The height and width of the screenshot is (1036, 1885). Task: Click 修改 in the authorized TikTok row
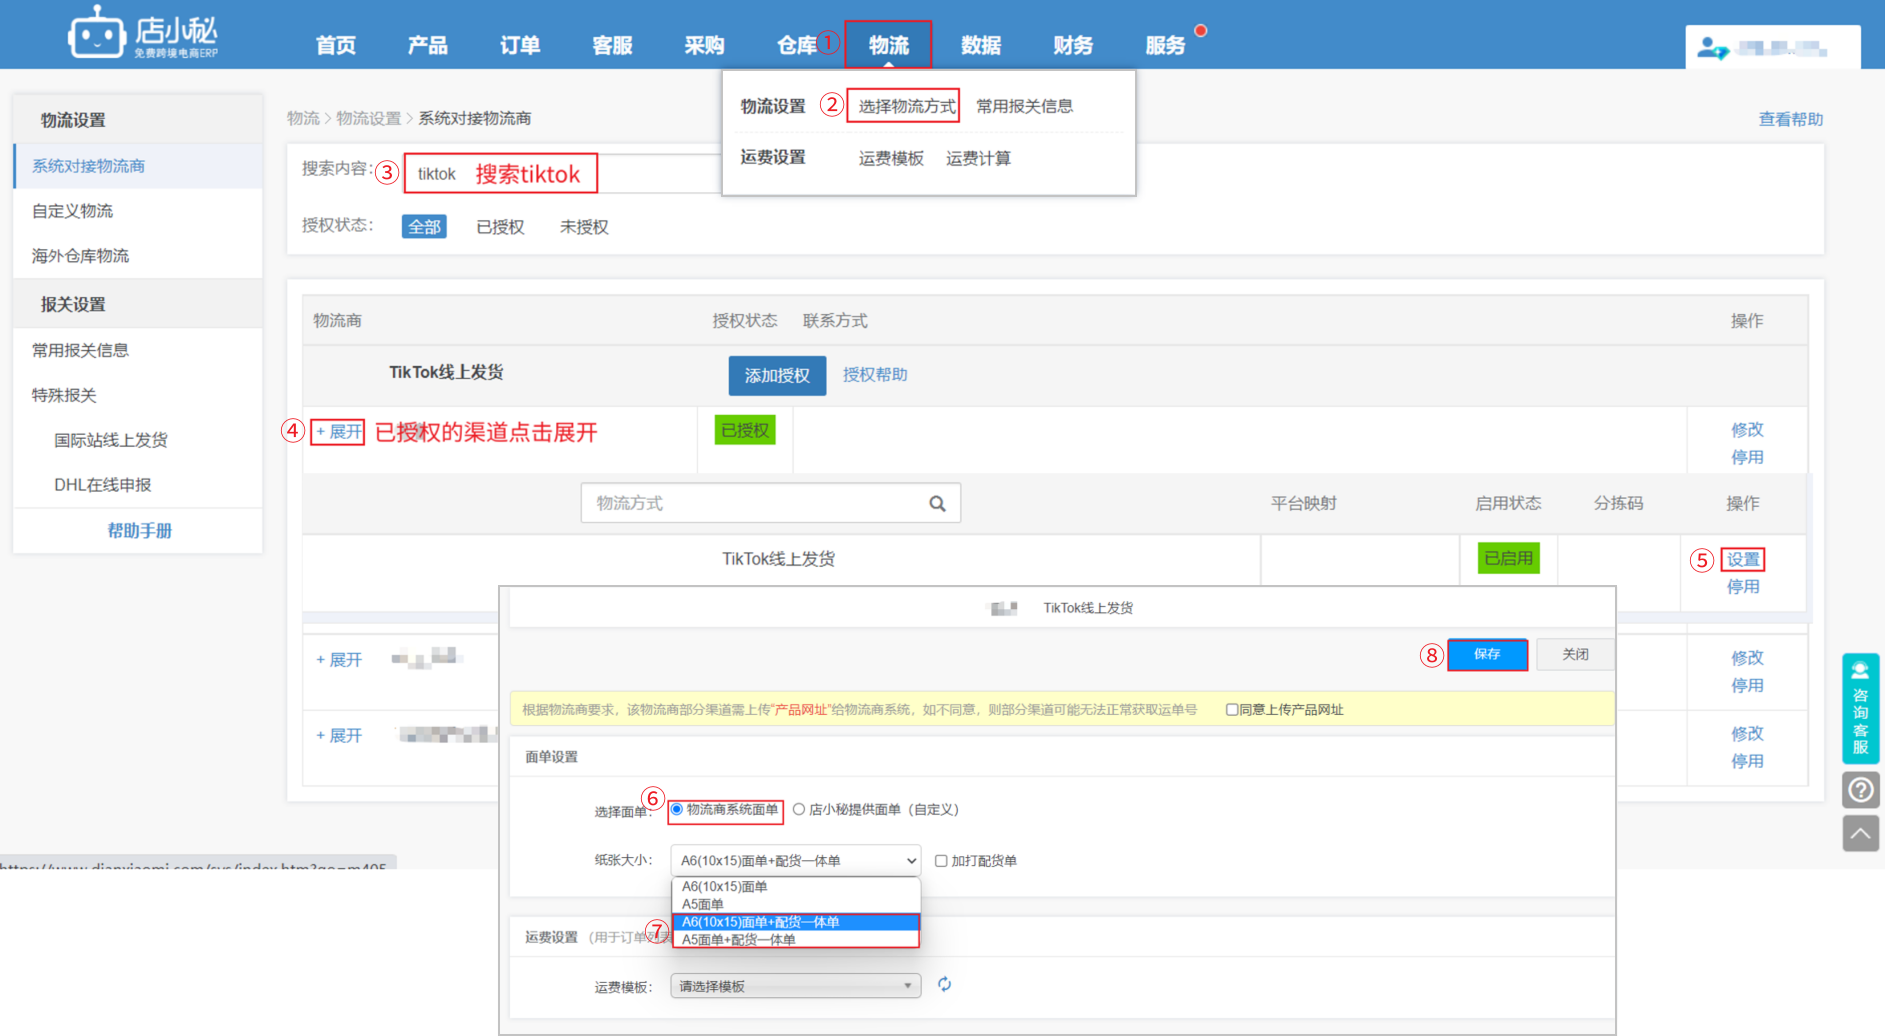click(1747, 430)
